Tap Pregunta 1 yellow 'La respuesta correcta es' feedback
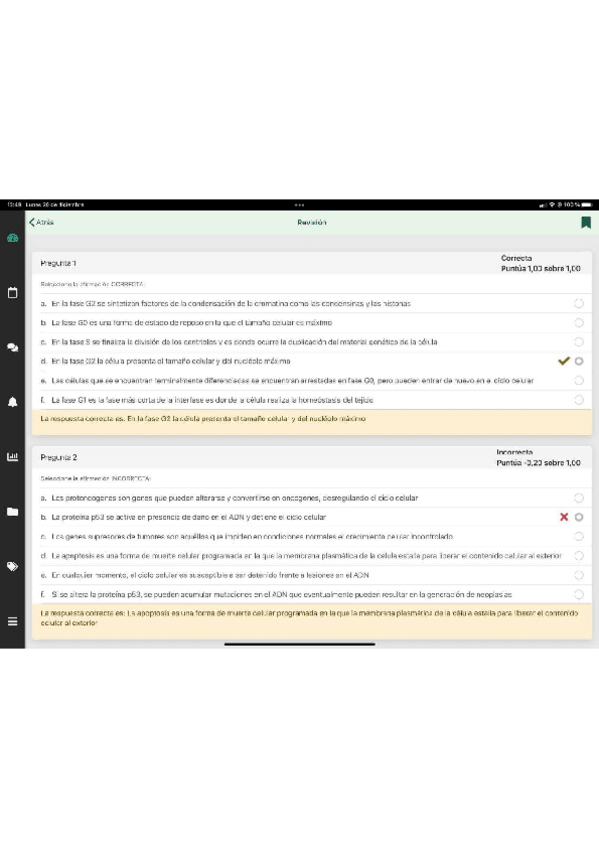The width and height of the screenshot is (599, 848). pyautogui.click(x=312, y=422)
